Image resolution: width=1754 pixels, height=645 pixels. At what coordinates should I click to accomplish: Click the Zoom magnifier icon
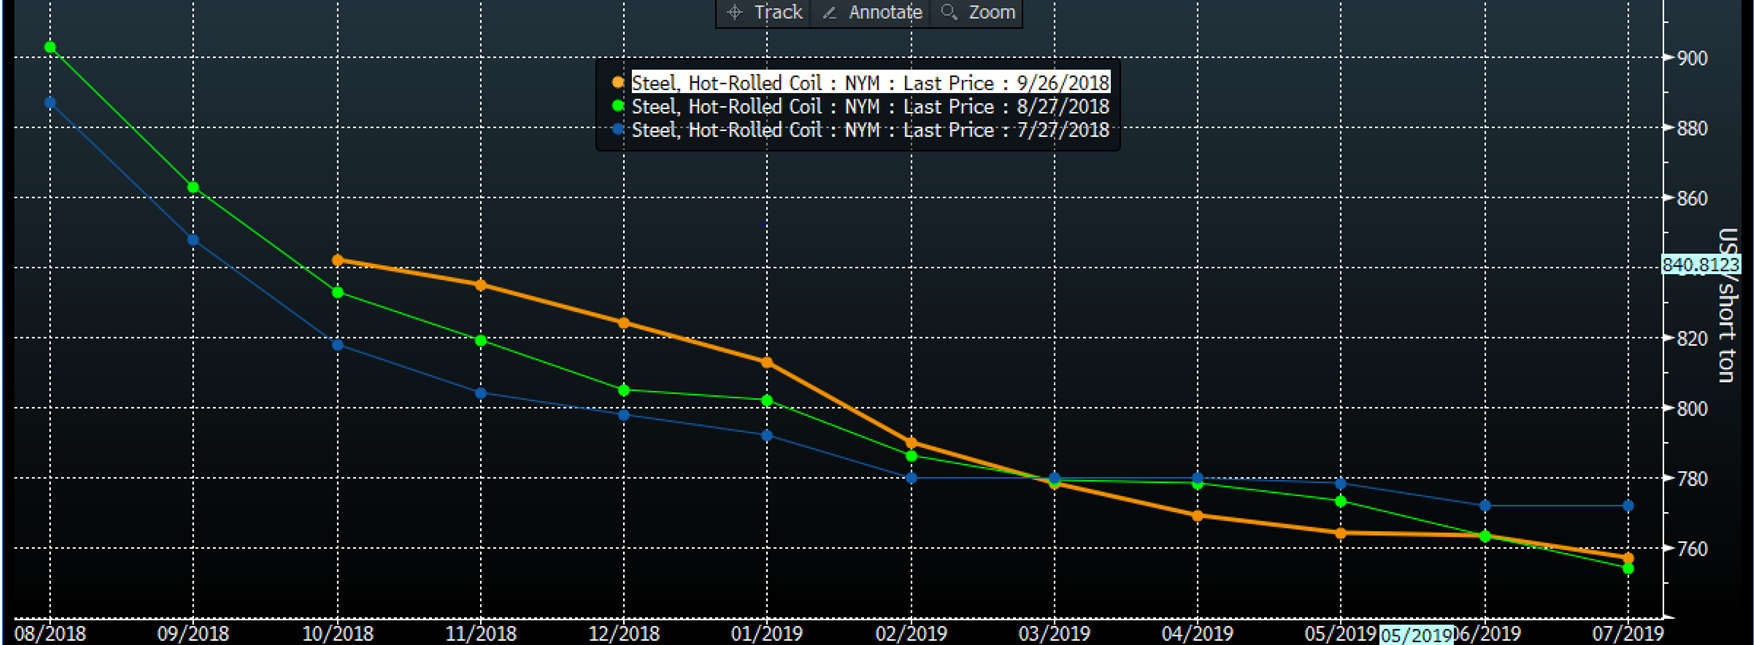click(949, 12)
